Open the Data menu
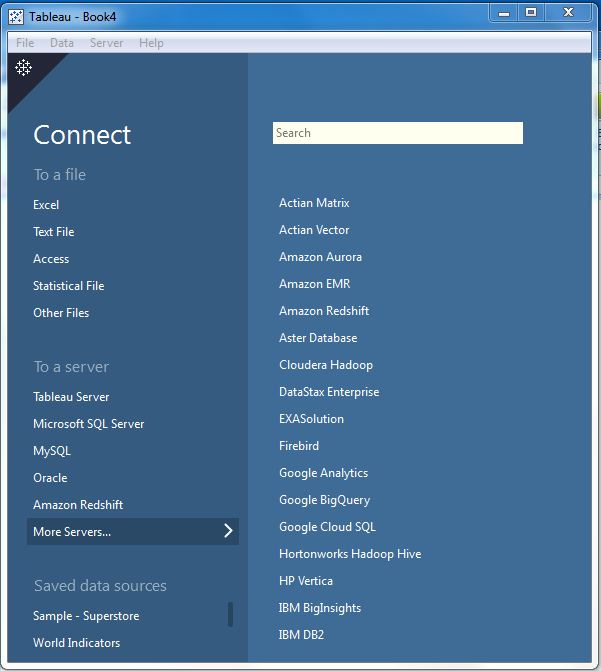This screenshot has height=671, width=601. pos(62,43)
